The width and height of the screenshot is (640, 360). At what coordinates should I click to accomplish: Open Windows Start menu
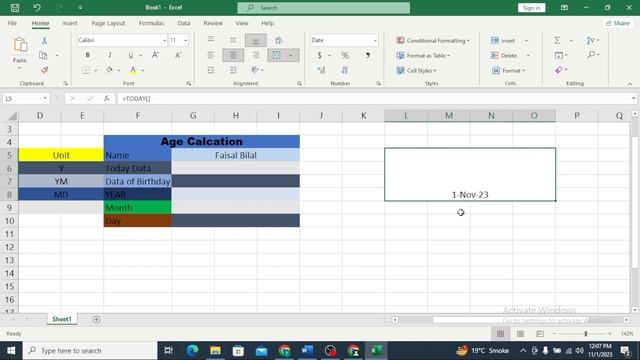tap(11, 350)
